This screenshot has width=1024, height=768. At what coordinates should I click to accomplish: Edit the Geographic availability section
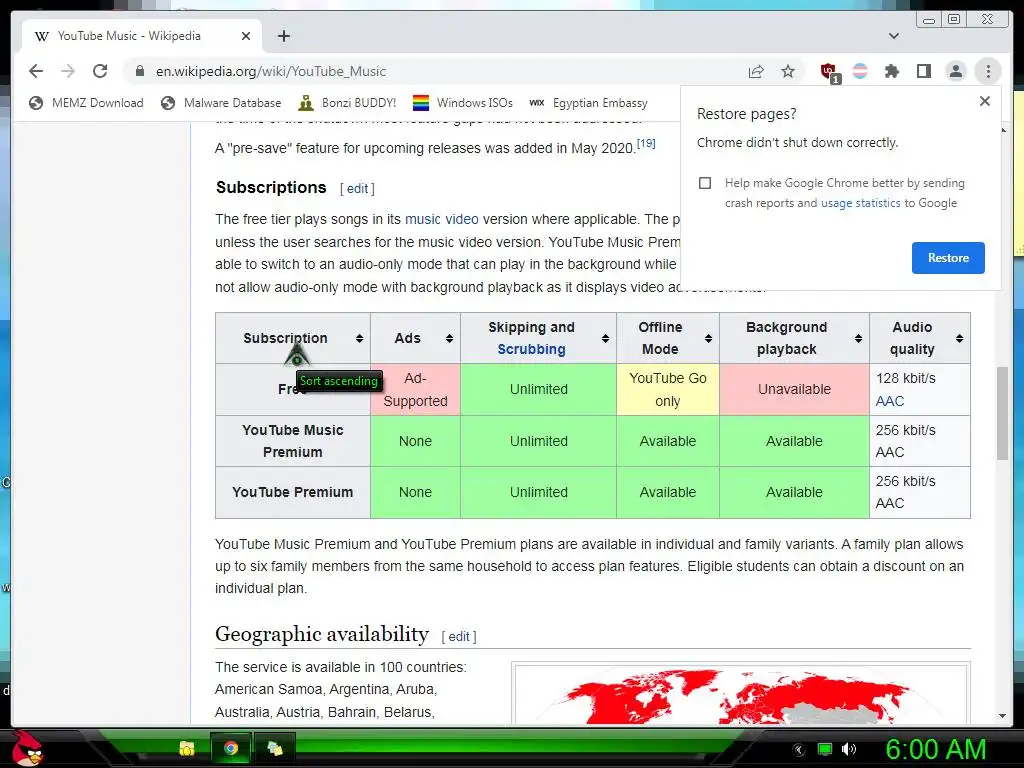pos(458,637)
